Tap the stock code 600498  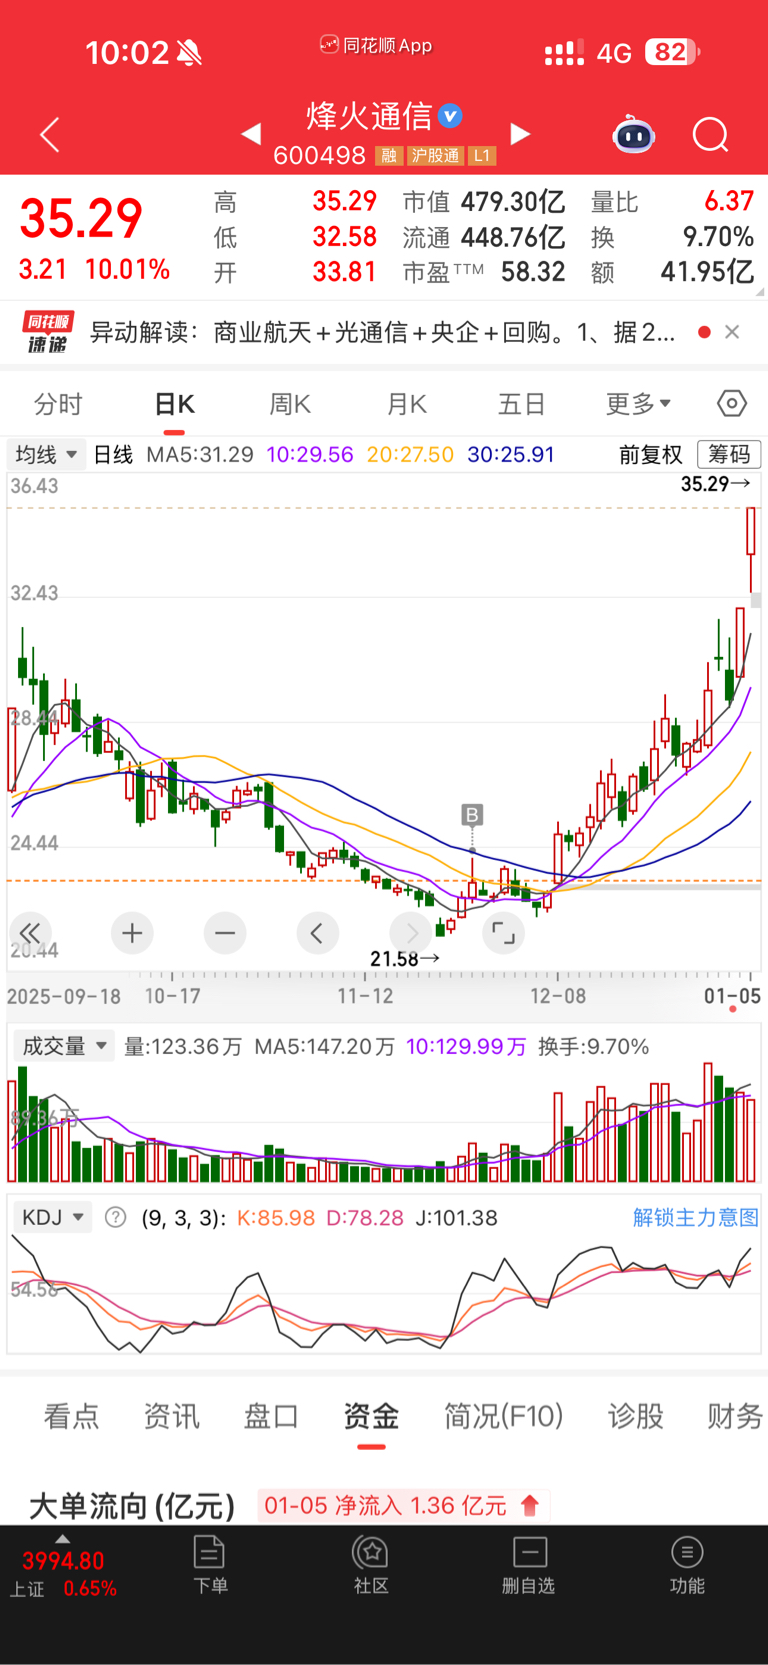[319, 156]
